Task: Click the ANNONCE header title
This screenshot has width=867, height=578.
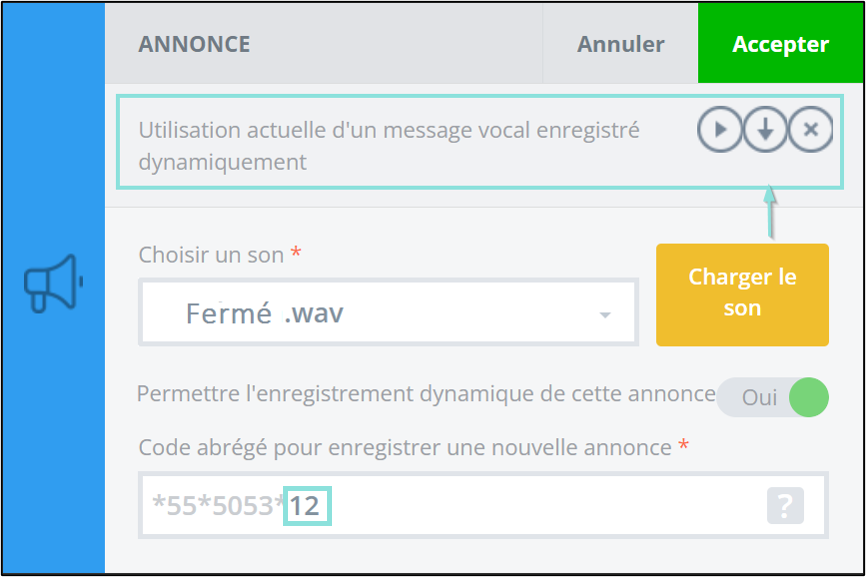Action: [x=194, y=44]
